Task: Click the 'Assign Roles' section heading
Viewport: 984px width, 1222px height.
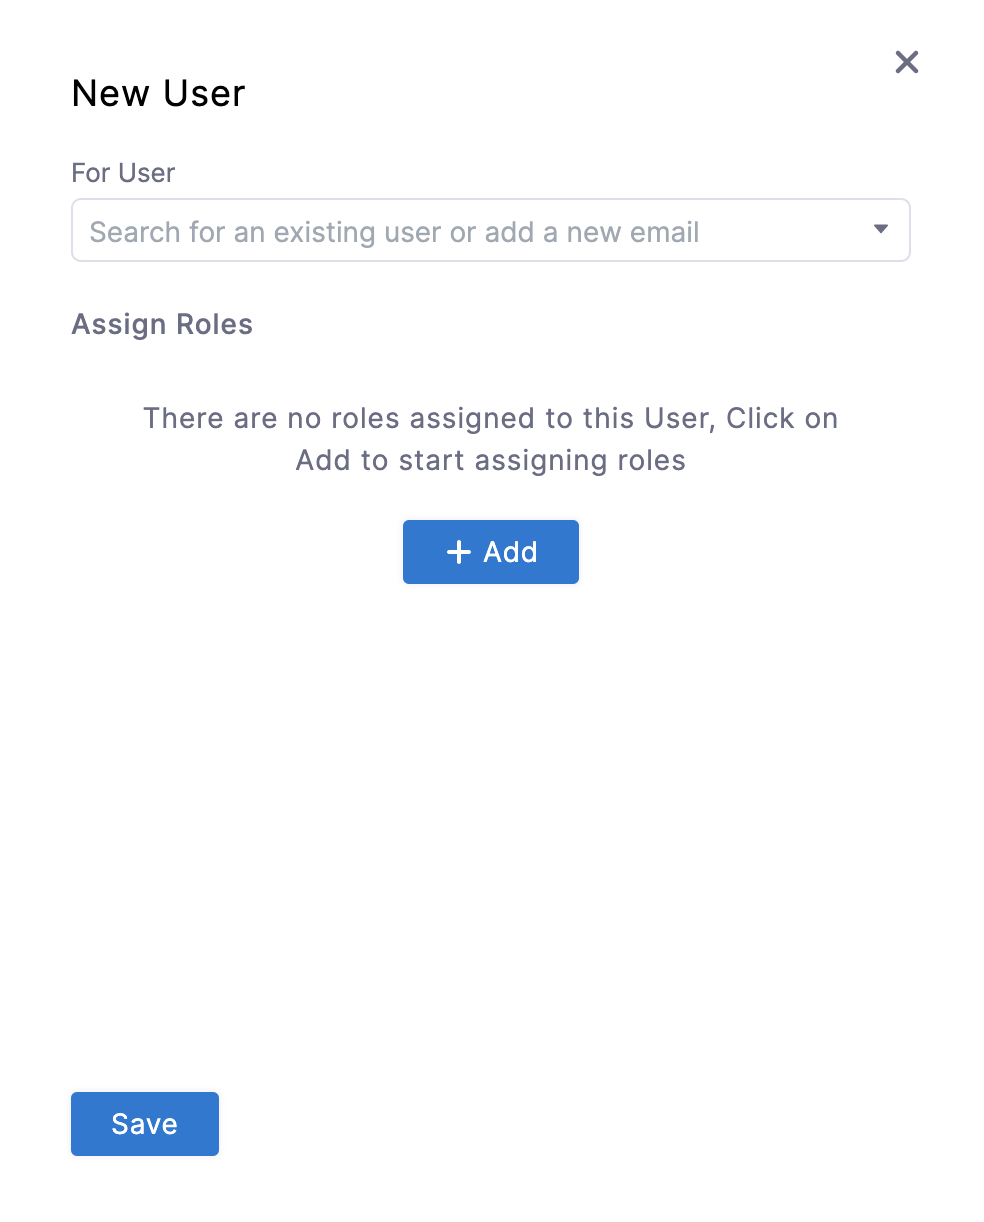Action: (x=162, y=324)
